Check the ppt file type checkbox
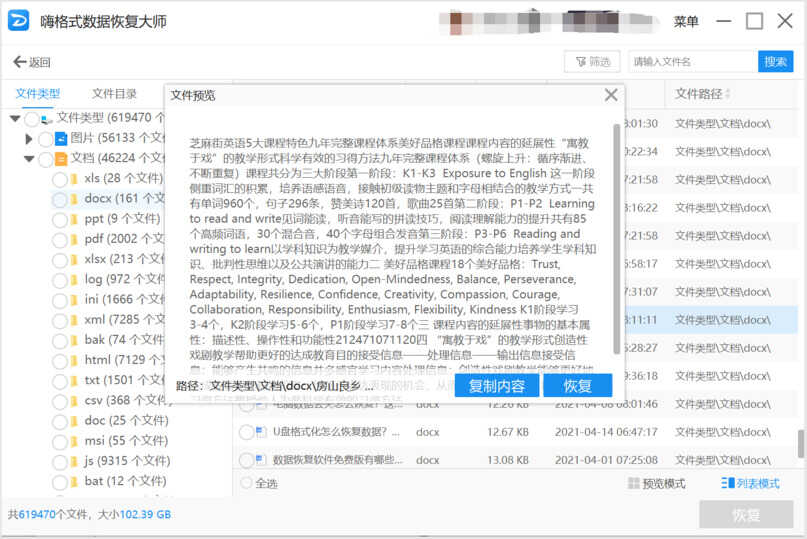Image resolution: width=807 pixels, height=539 pixels. pyautogui.click(x=60, y=220)
